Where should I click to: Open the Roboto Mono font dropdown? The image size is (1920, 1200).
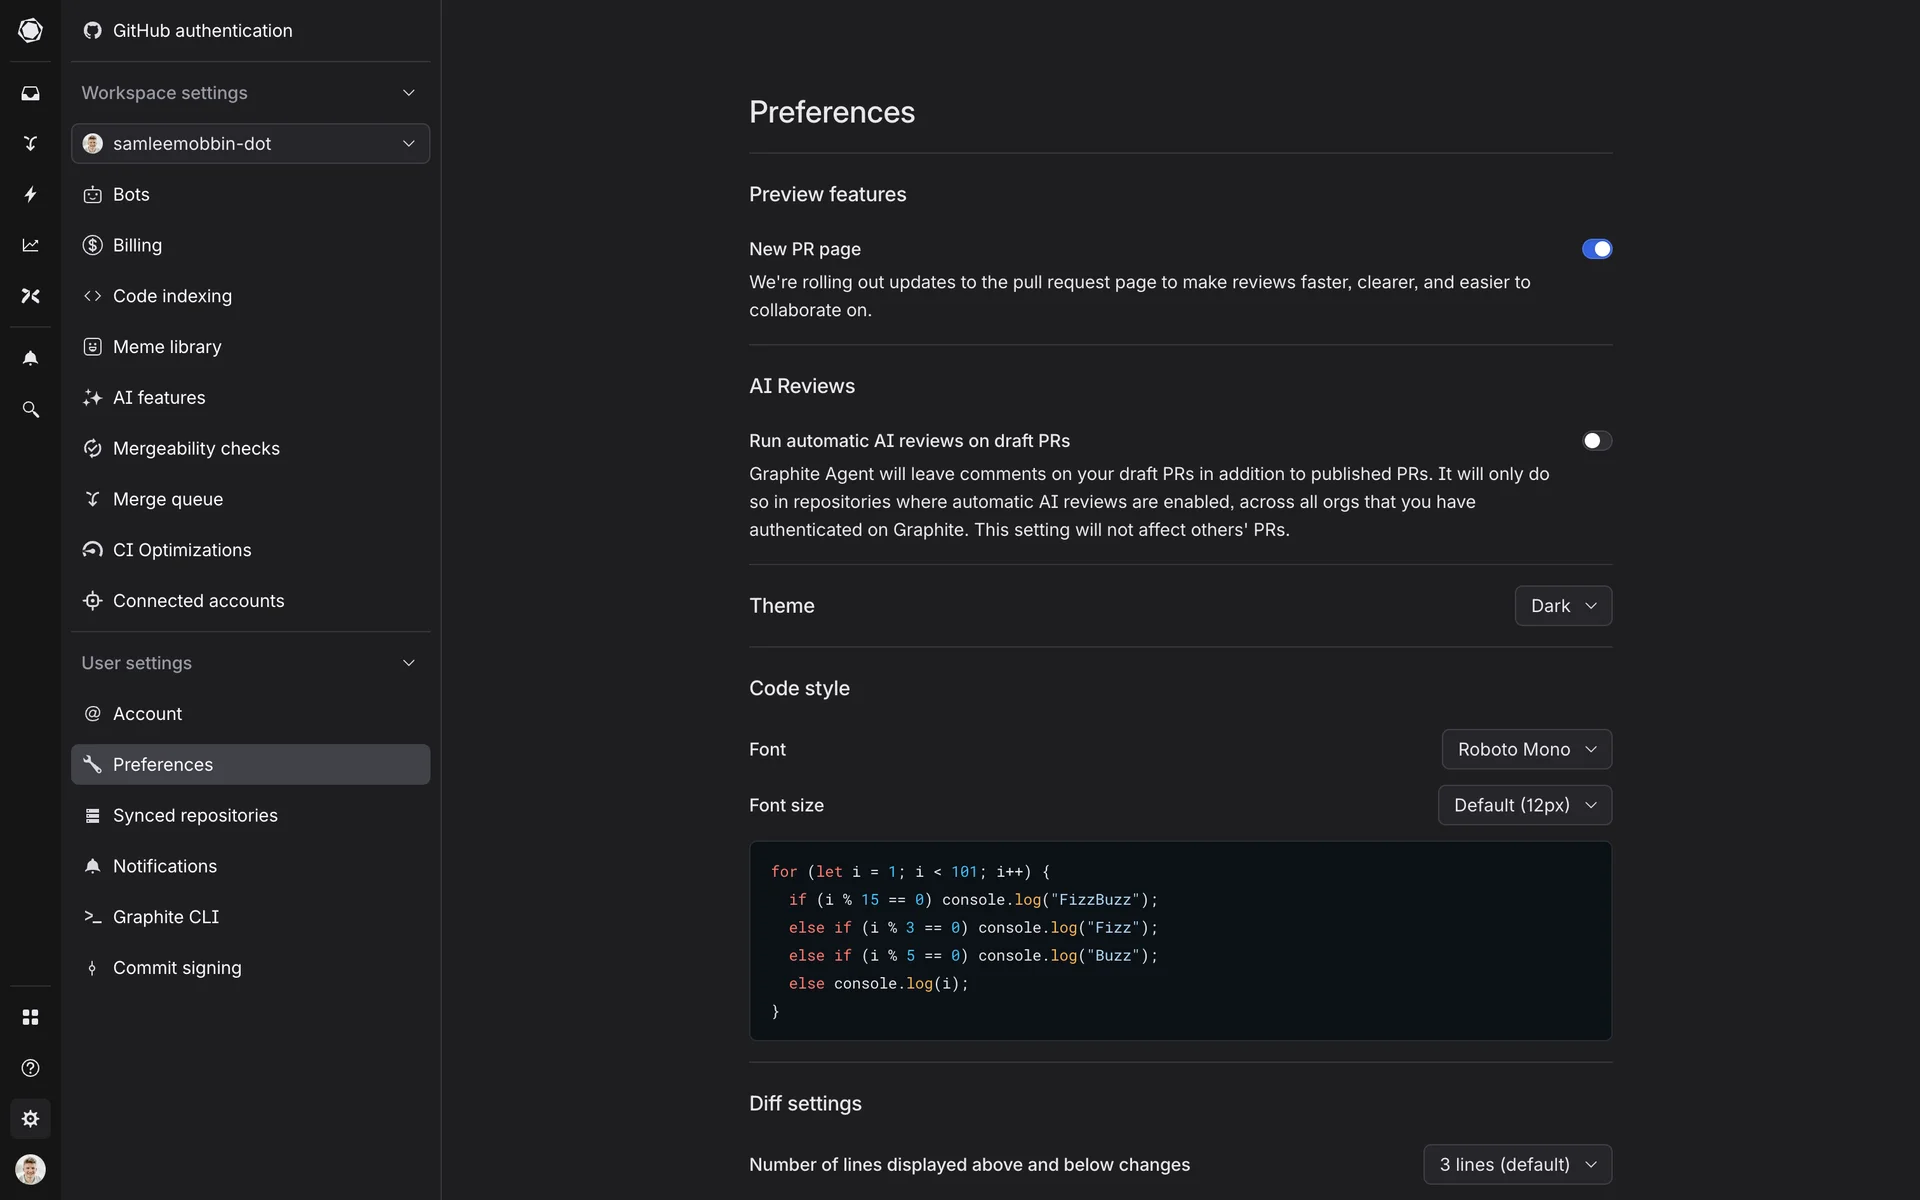(1526, 749)
